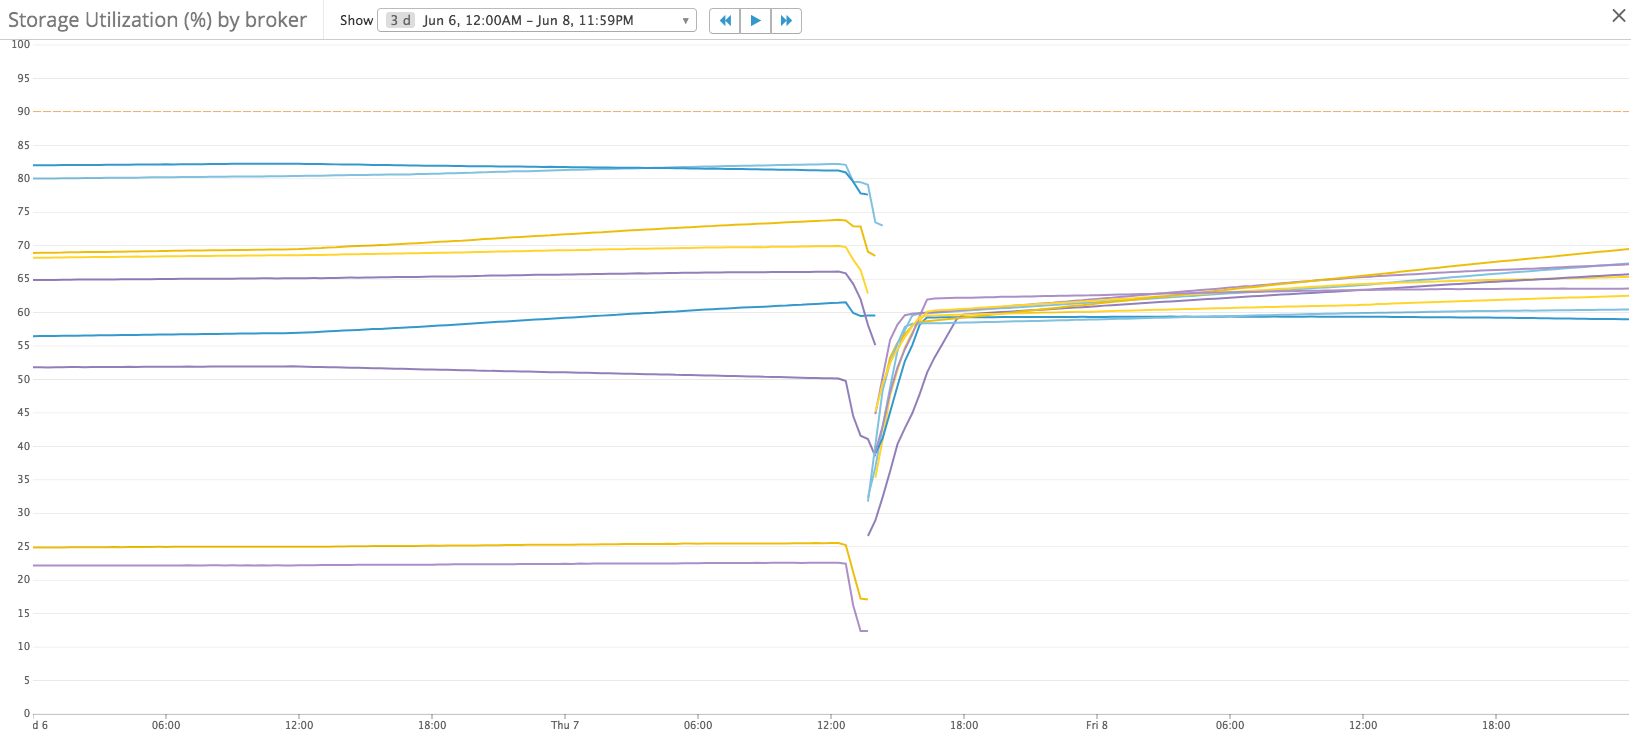Image resolution: width=1631 pixels, height=741 pixels.
Task: Click the rewind time range button
Action: (725, 21)
